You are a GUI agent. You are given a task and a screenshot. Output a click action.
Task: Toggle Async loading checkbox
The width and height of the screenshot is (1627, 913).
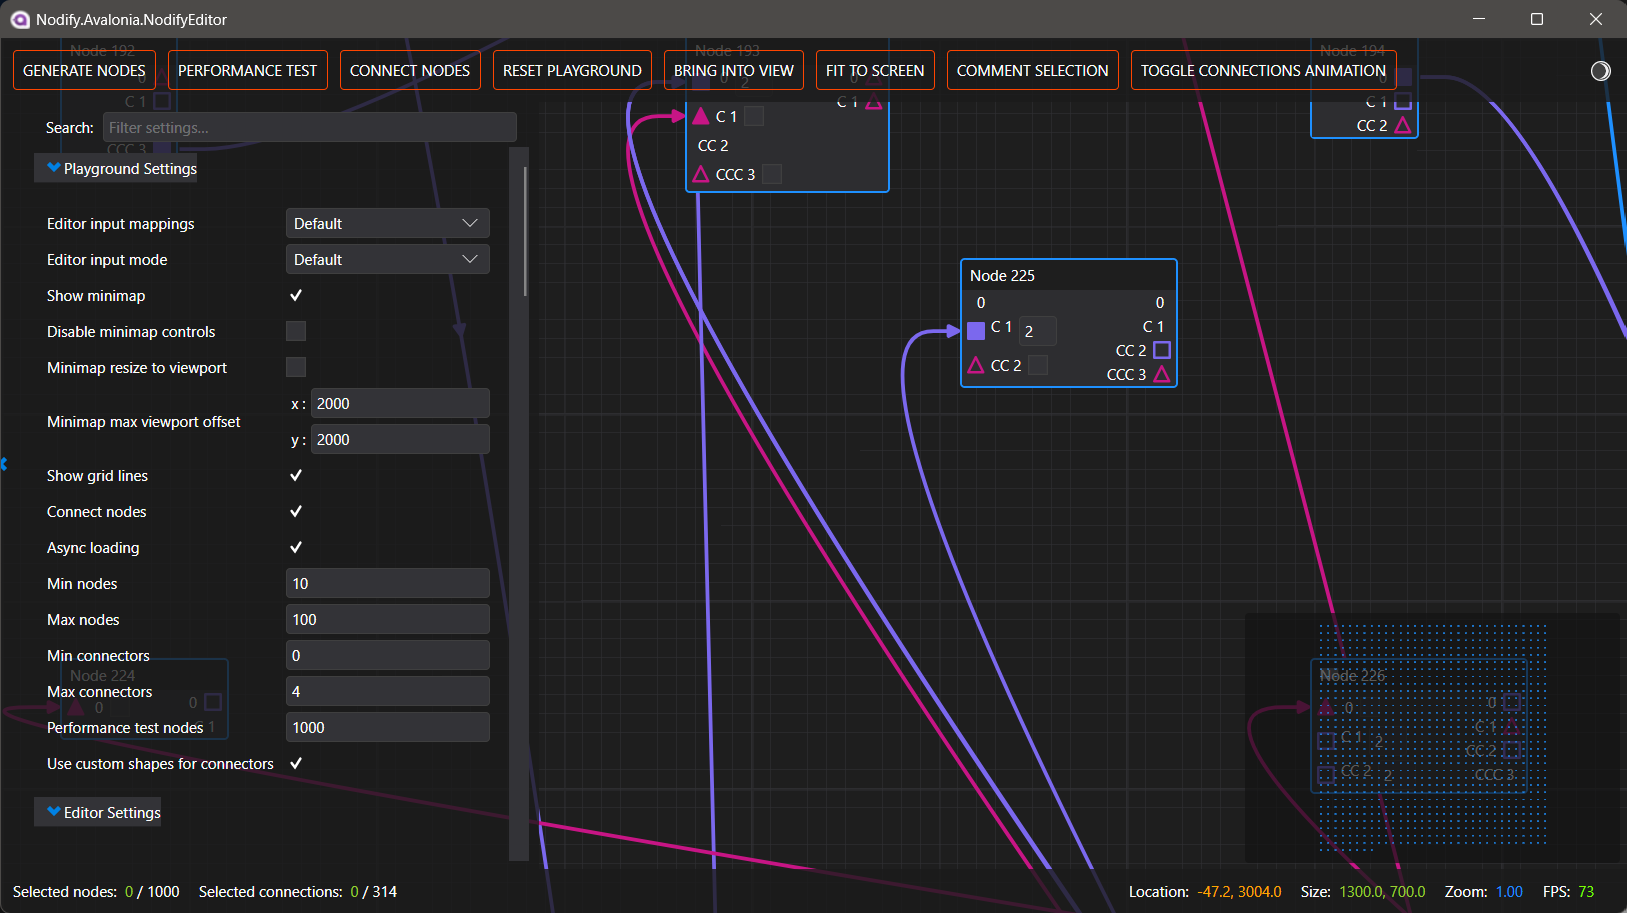pos(296,547)
